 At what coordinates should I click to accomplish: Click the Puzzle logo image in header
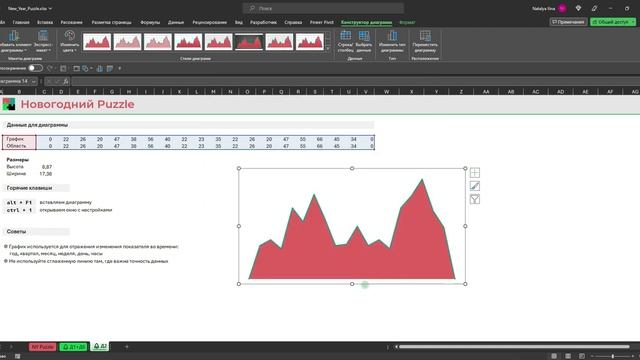[x=9, y=104]
